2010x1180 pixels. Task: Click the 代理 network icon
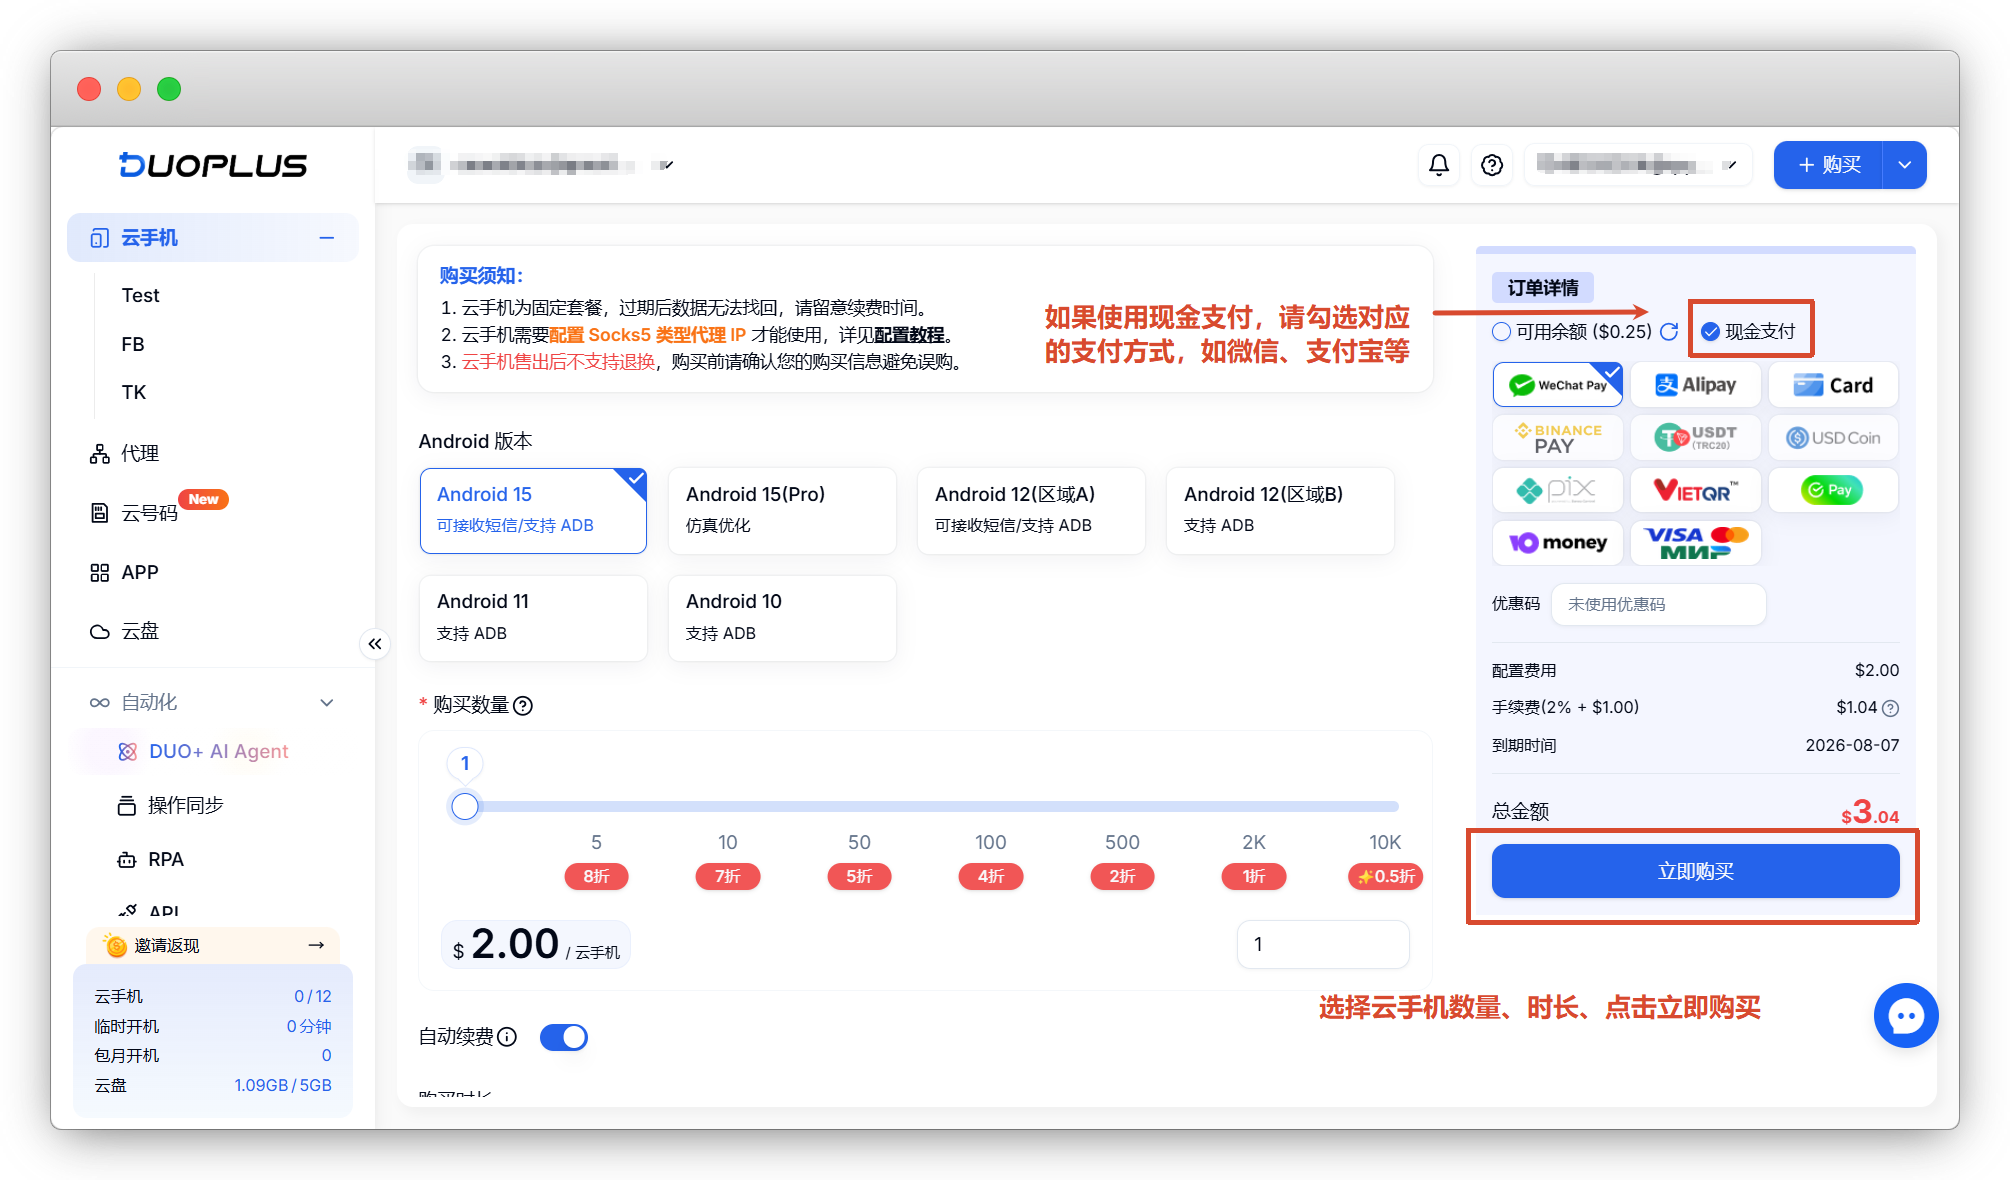point(100,454)
